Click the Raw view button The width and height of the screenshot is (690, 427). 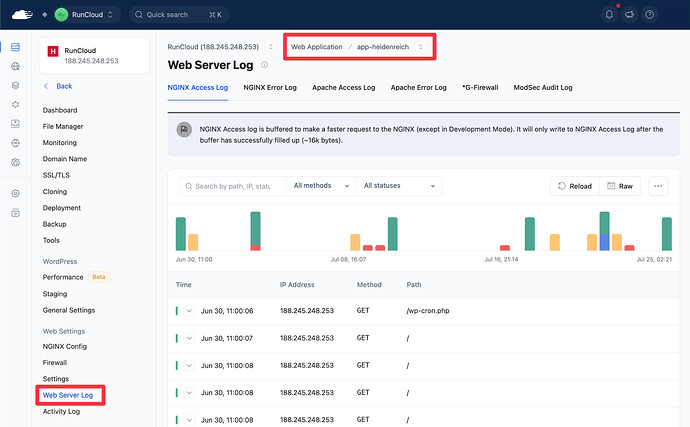(x=620, y=186)
